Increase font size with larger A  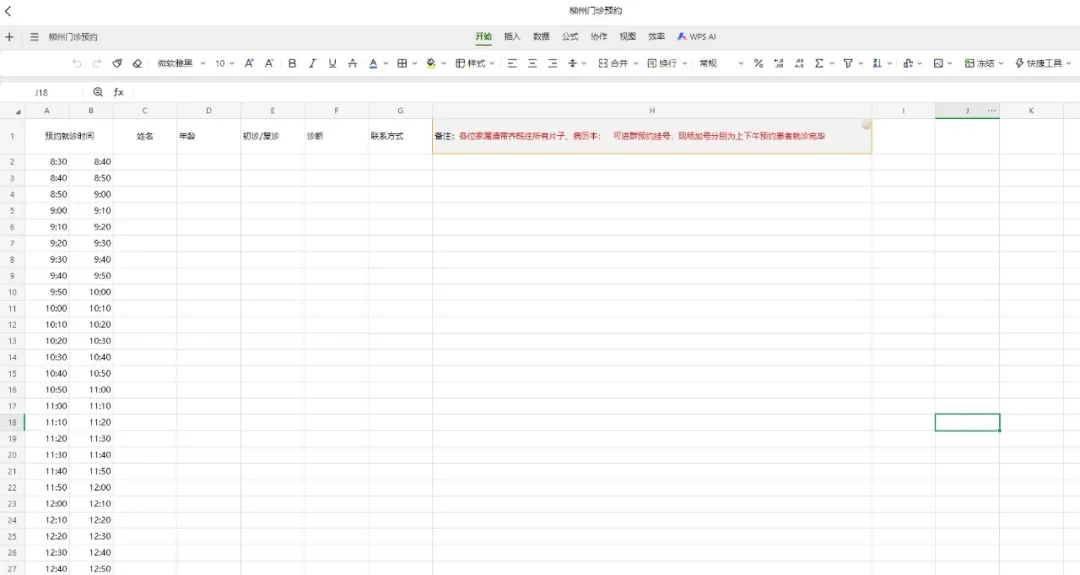(x=249, y=63)
